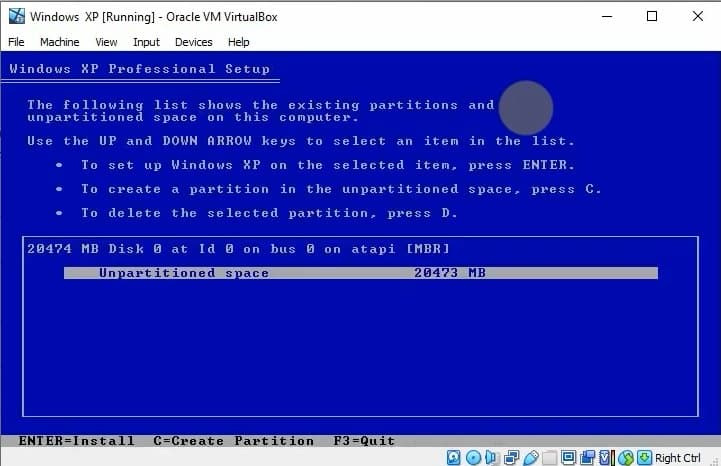Click the USB devices status icon

pos(531,458)
